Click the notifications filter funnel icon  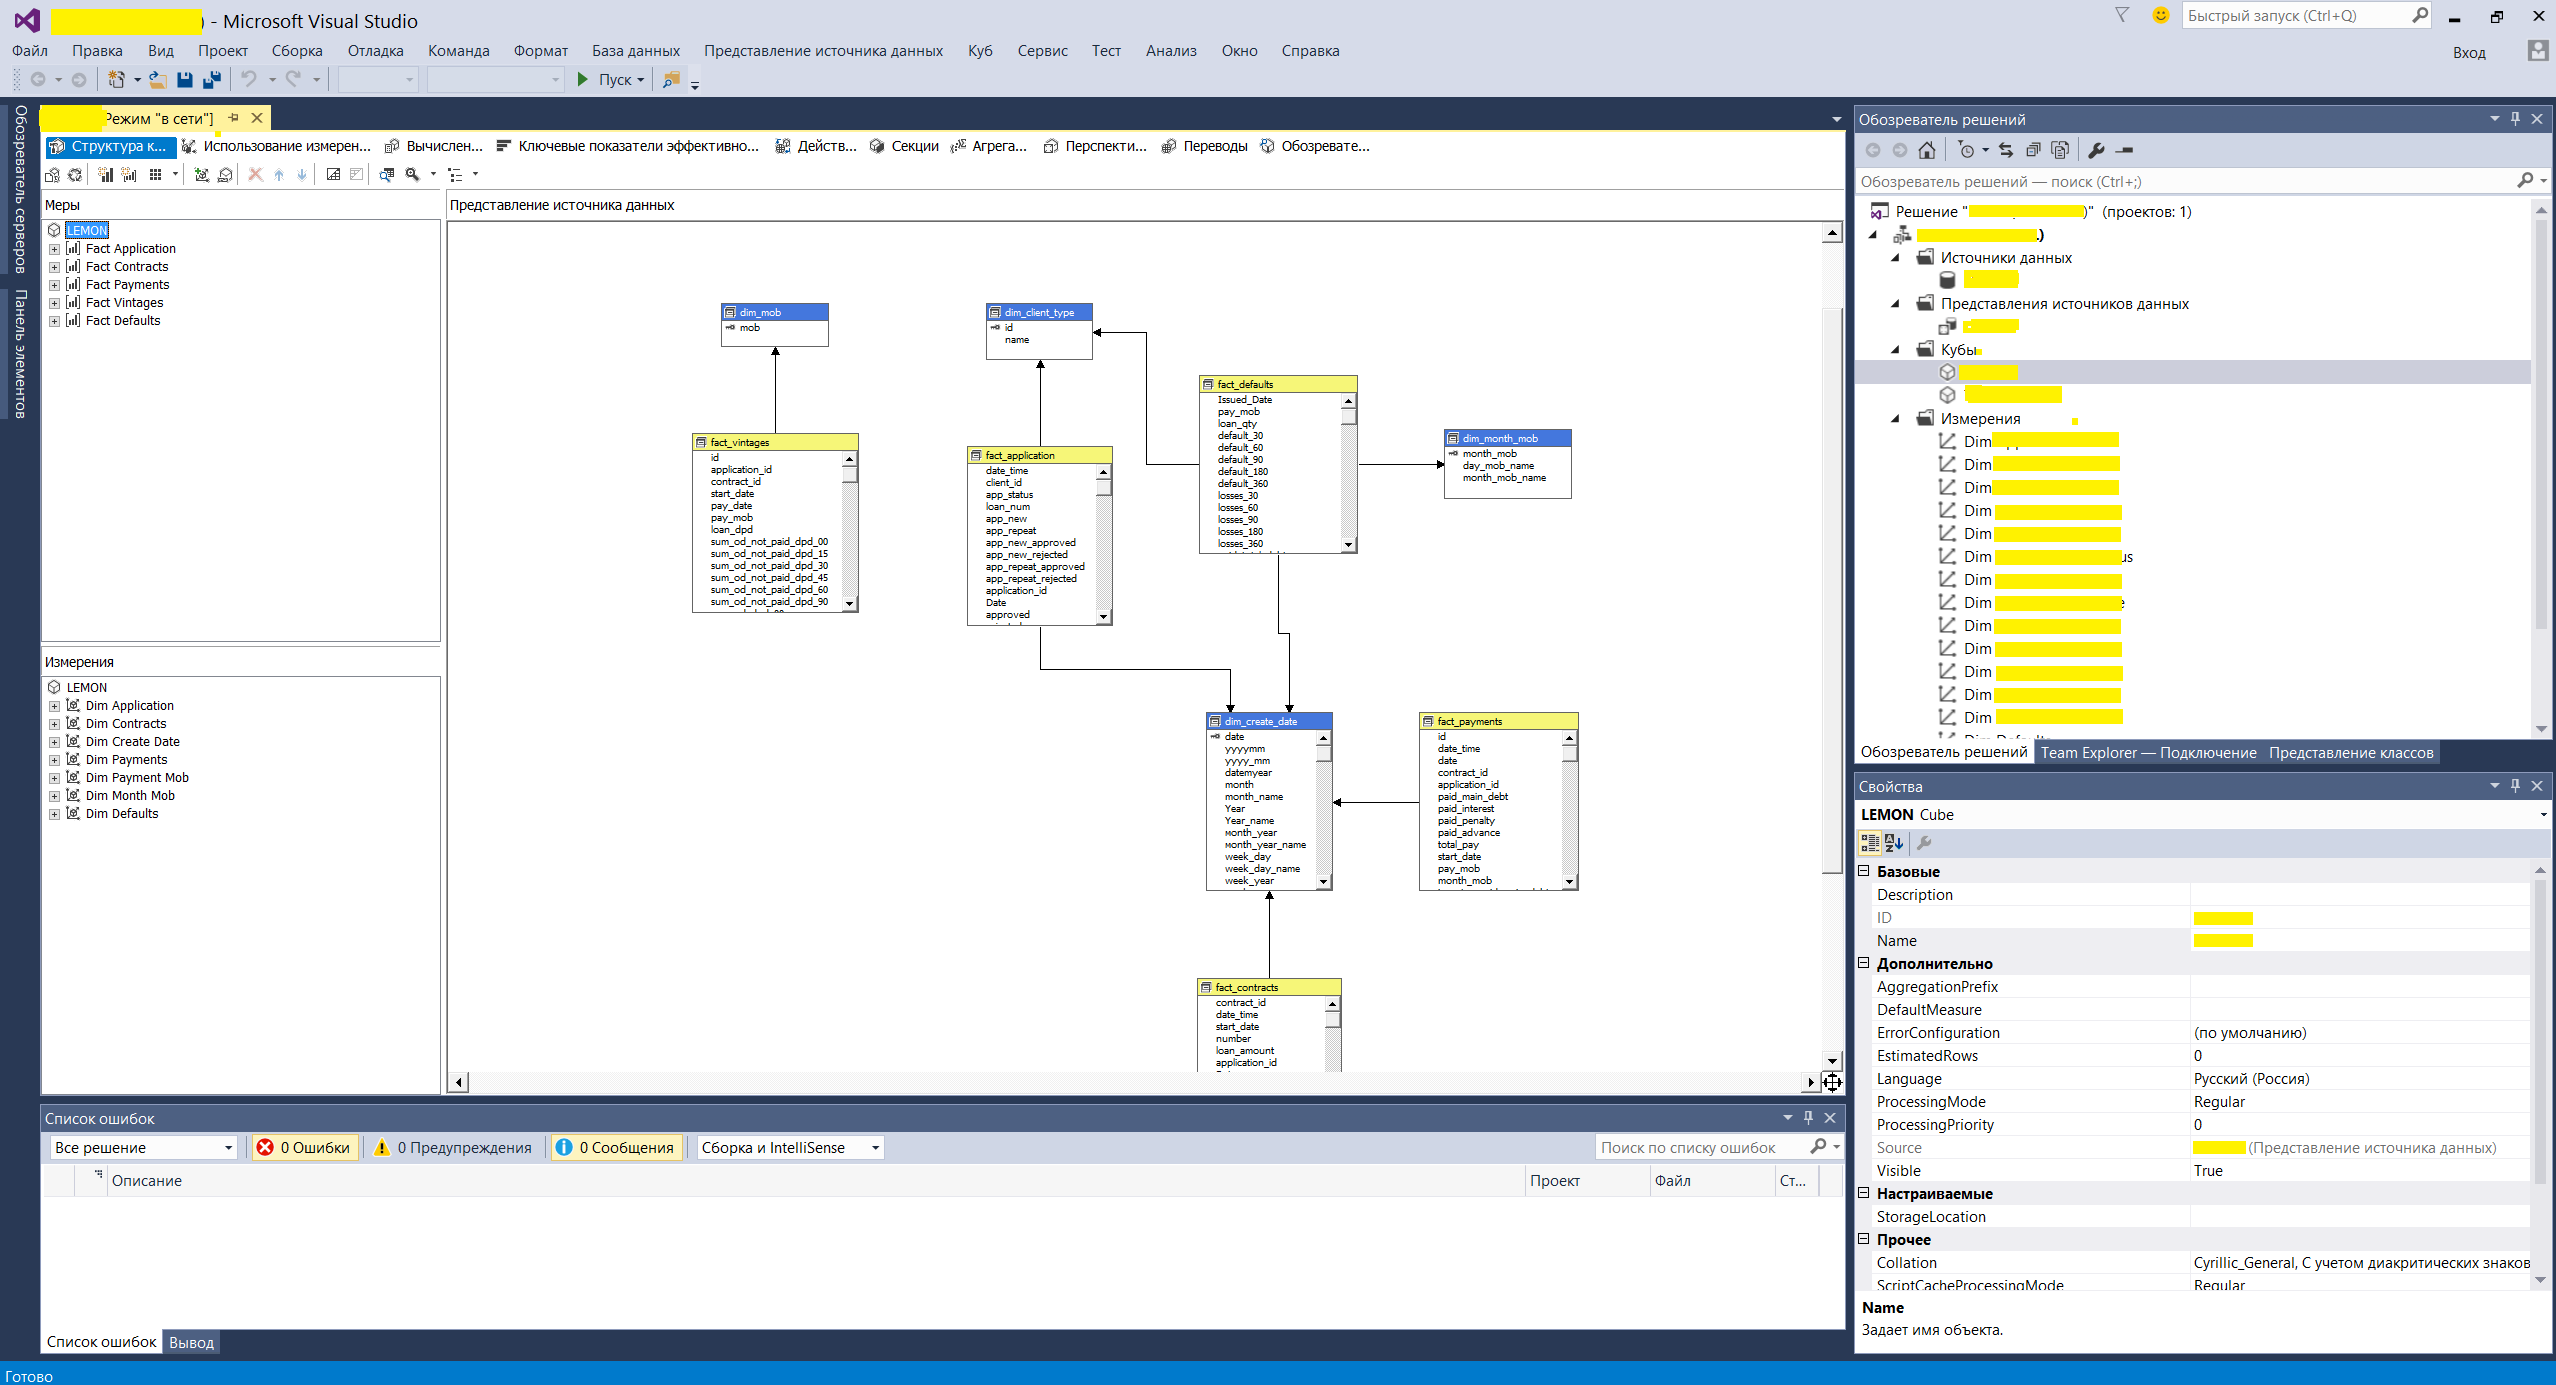click(x=2122, y=15)
